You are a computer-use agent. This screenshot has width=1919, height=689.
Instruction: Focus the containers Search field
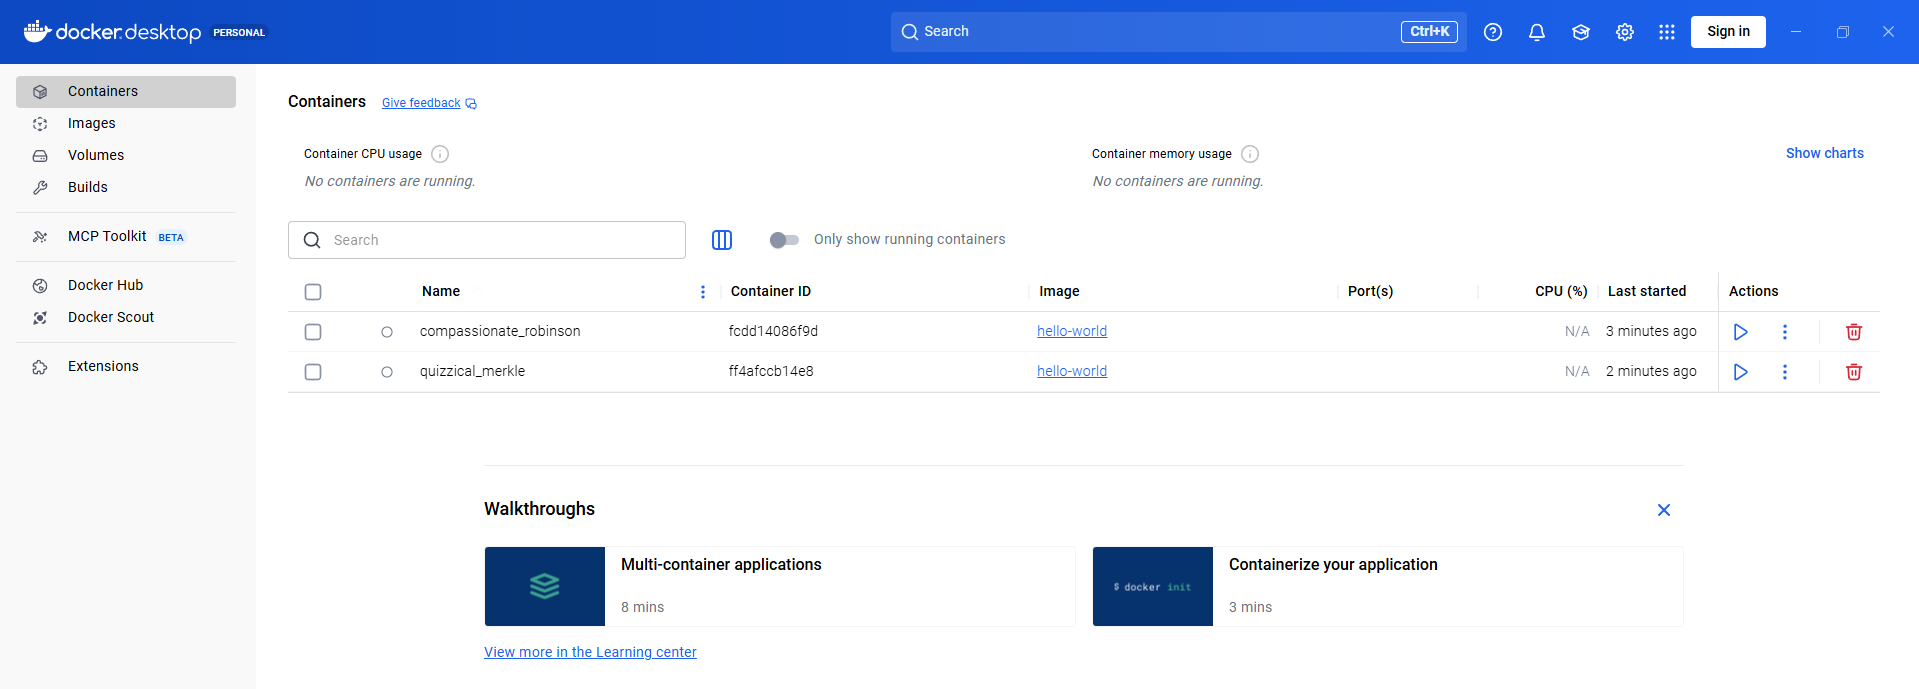coord(487,240)
